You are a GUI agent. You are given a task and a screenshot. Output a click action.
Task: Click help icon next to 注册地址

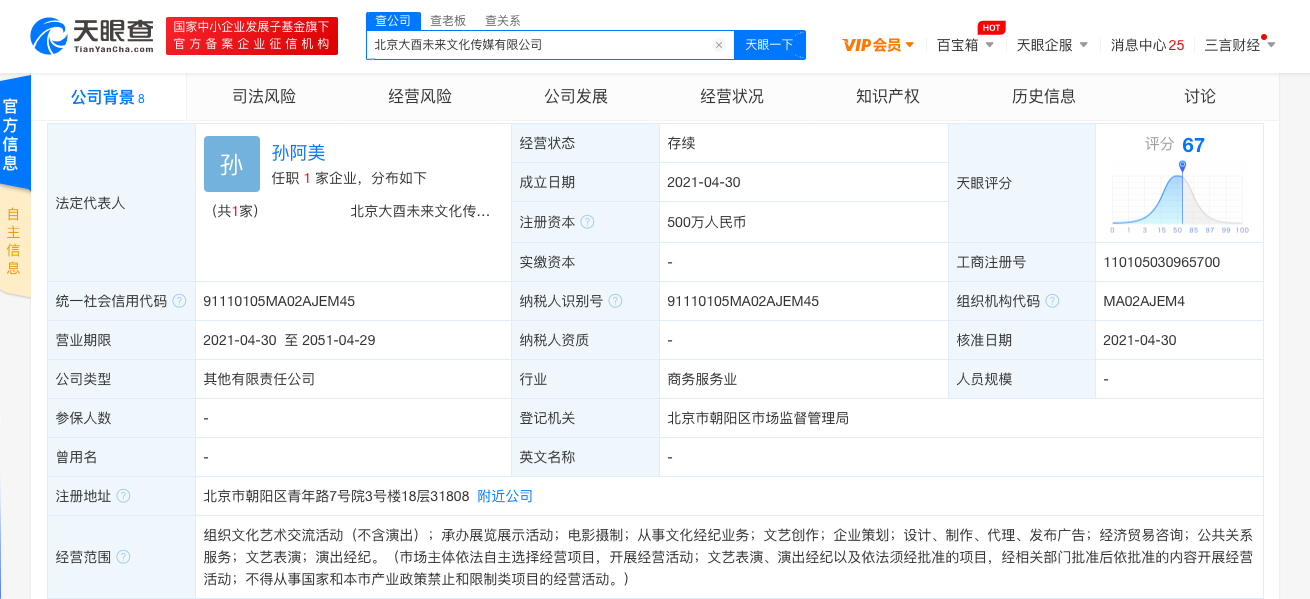123,496
